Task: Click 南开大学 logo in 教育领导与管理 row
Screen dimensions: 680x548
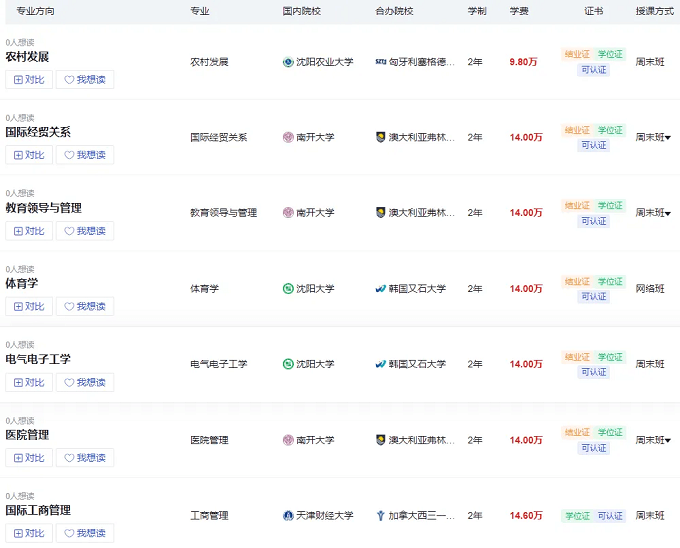Action: [288, 212]
